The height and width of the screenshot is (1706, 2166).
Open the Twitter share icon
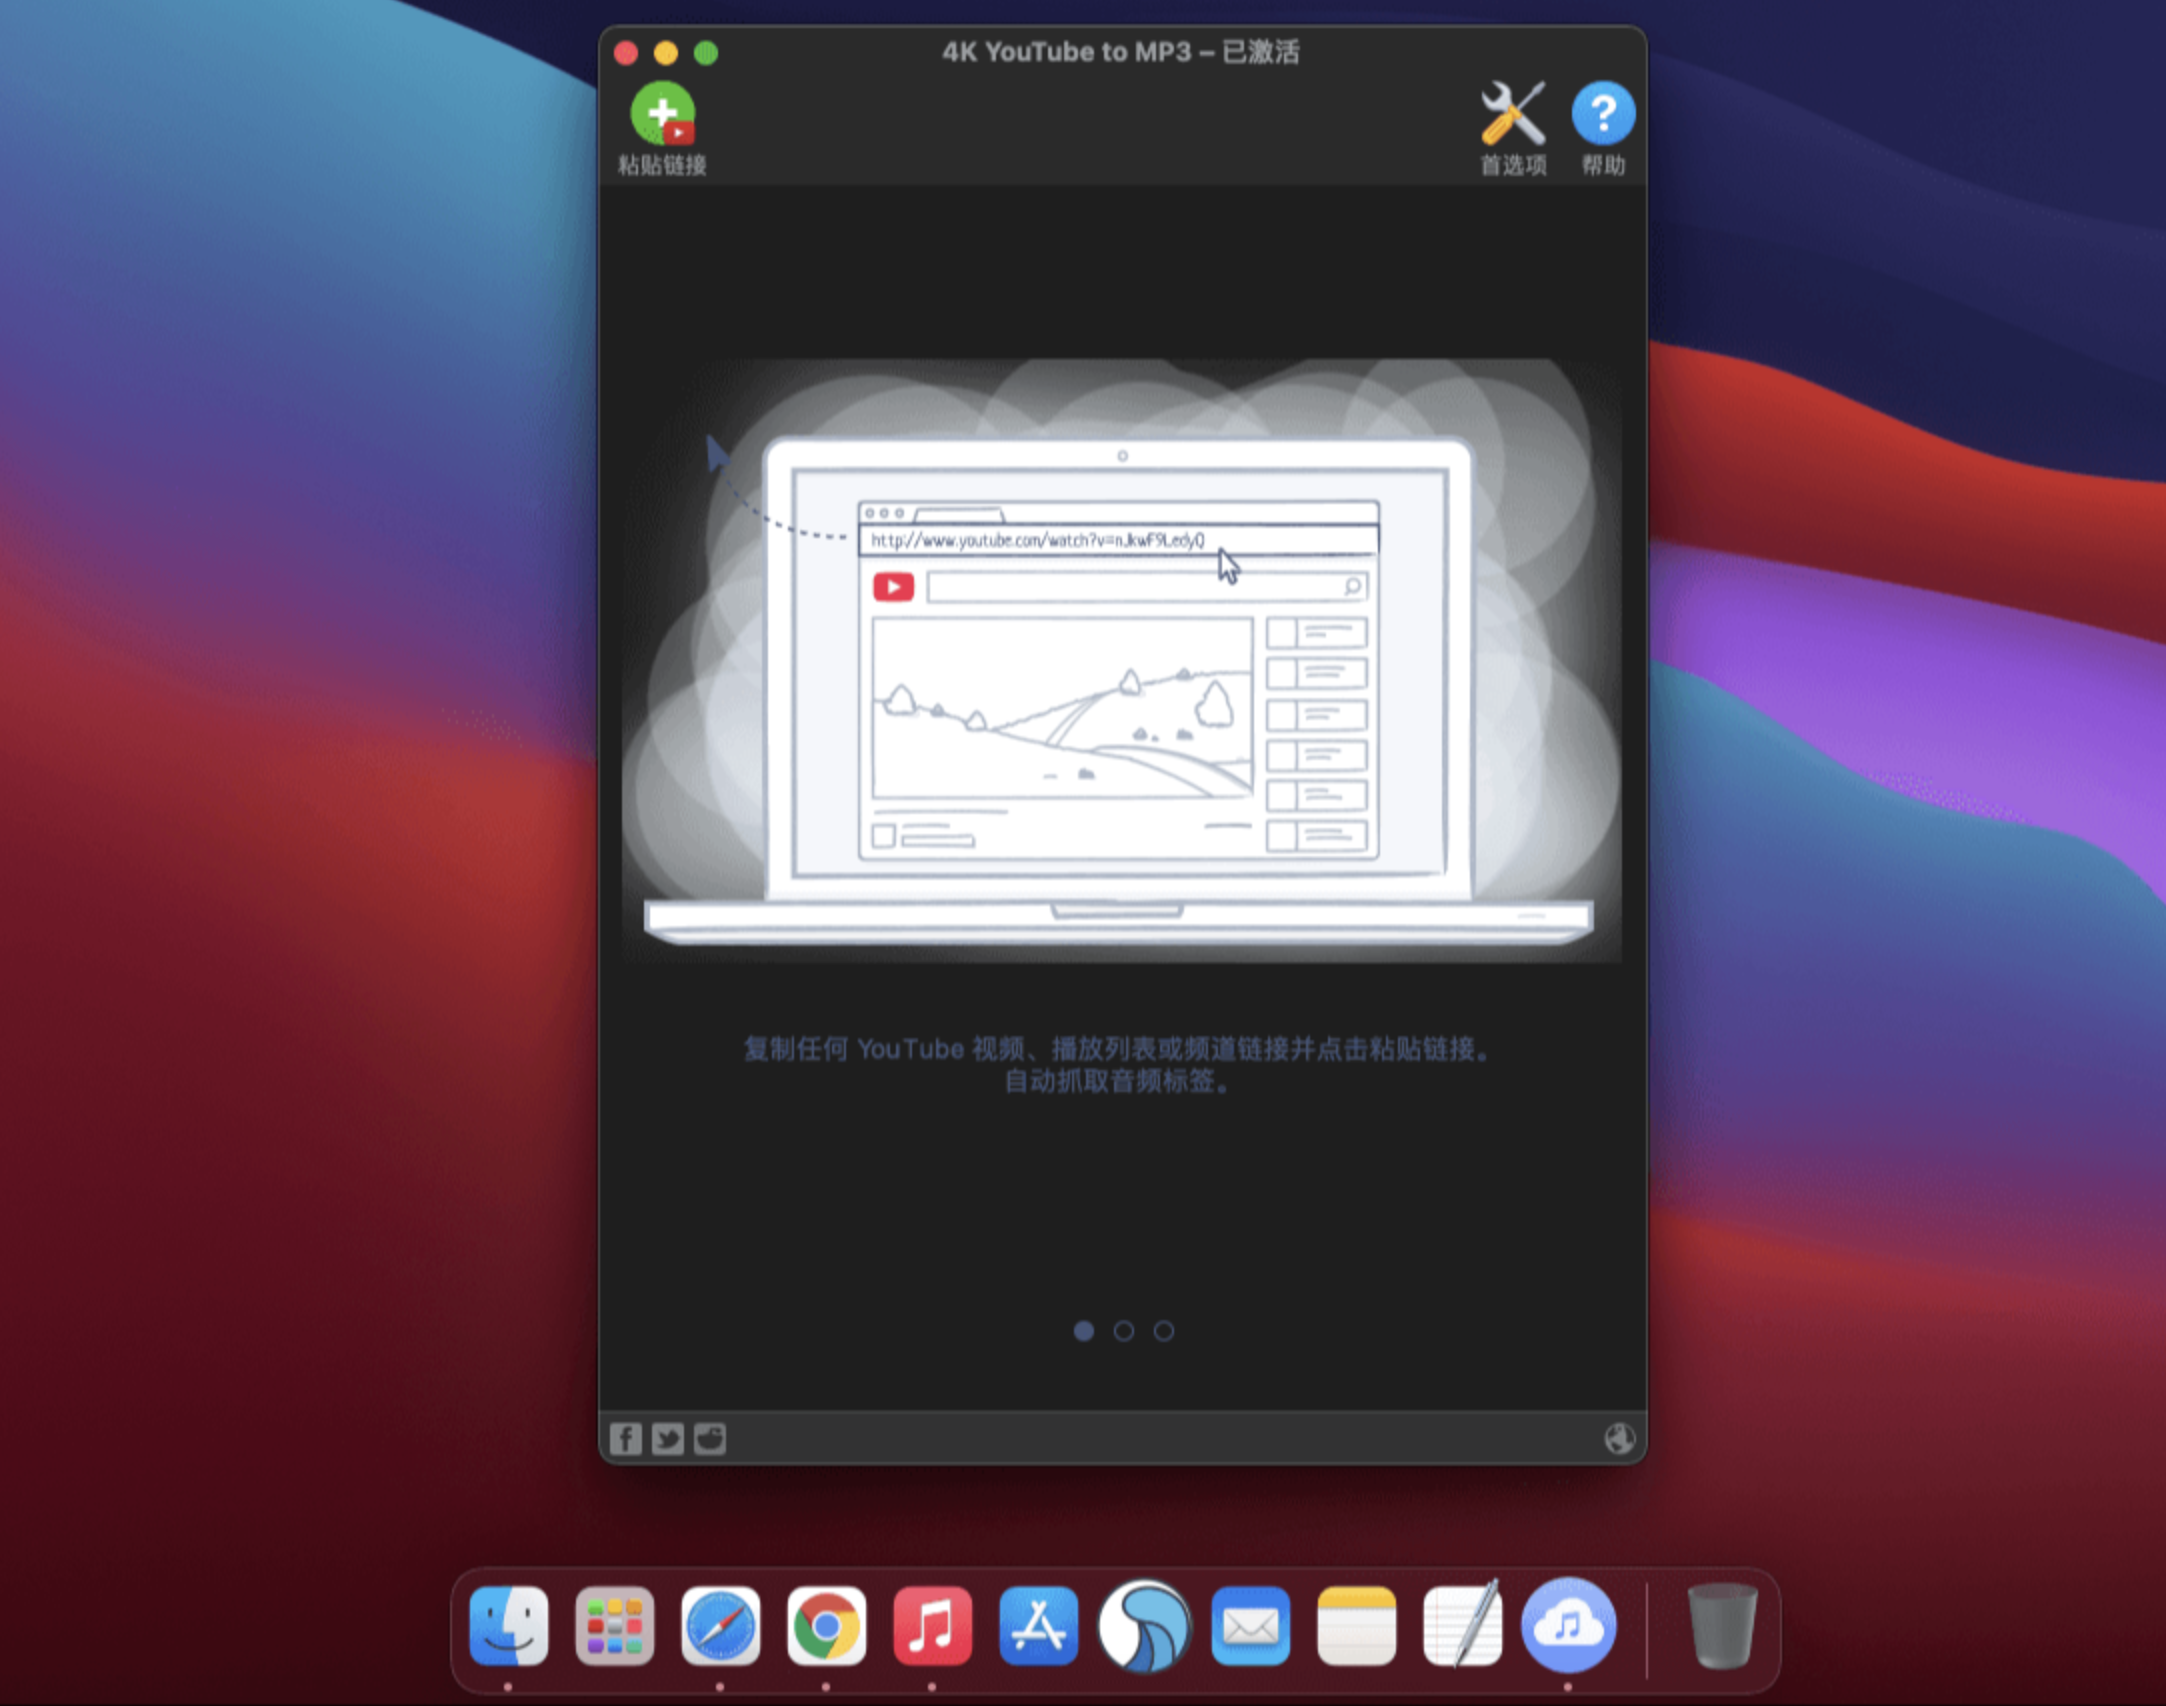(x=667, y=1438)
